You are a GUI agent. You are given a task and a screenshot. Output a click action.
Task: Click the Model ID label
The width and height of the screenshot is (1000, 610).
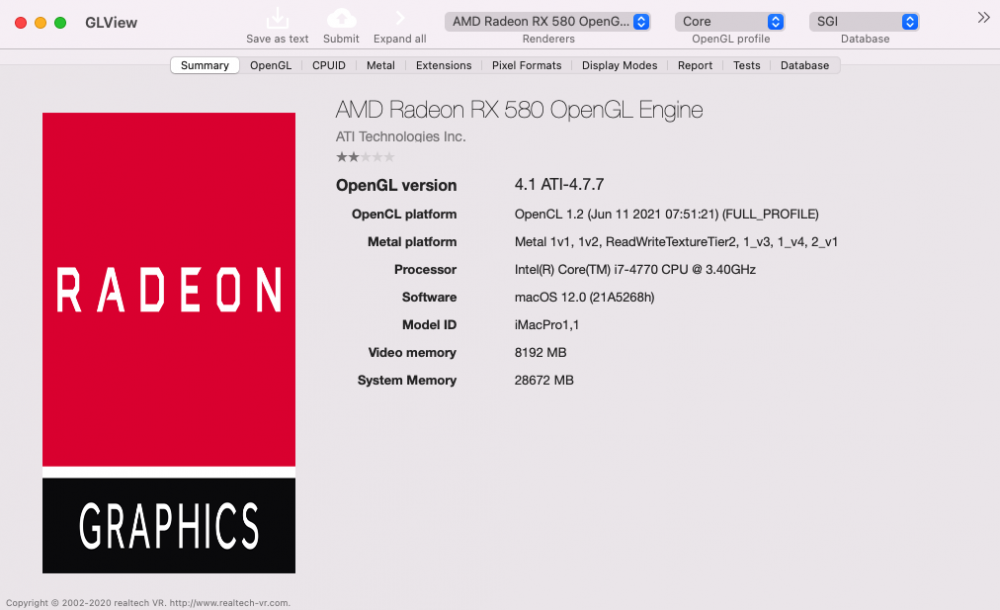(429, 325)
